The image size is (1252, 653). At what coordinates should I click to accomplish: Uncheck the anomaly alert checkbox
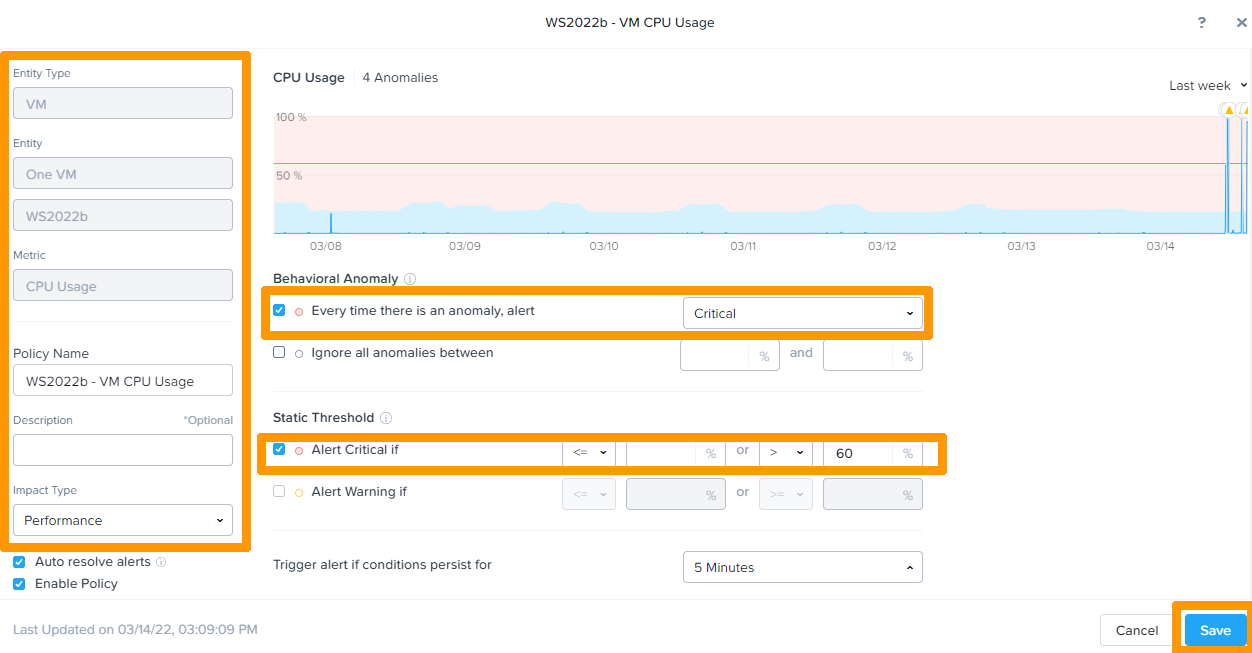279,311
